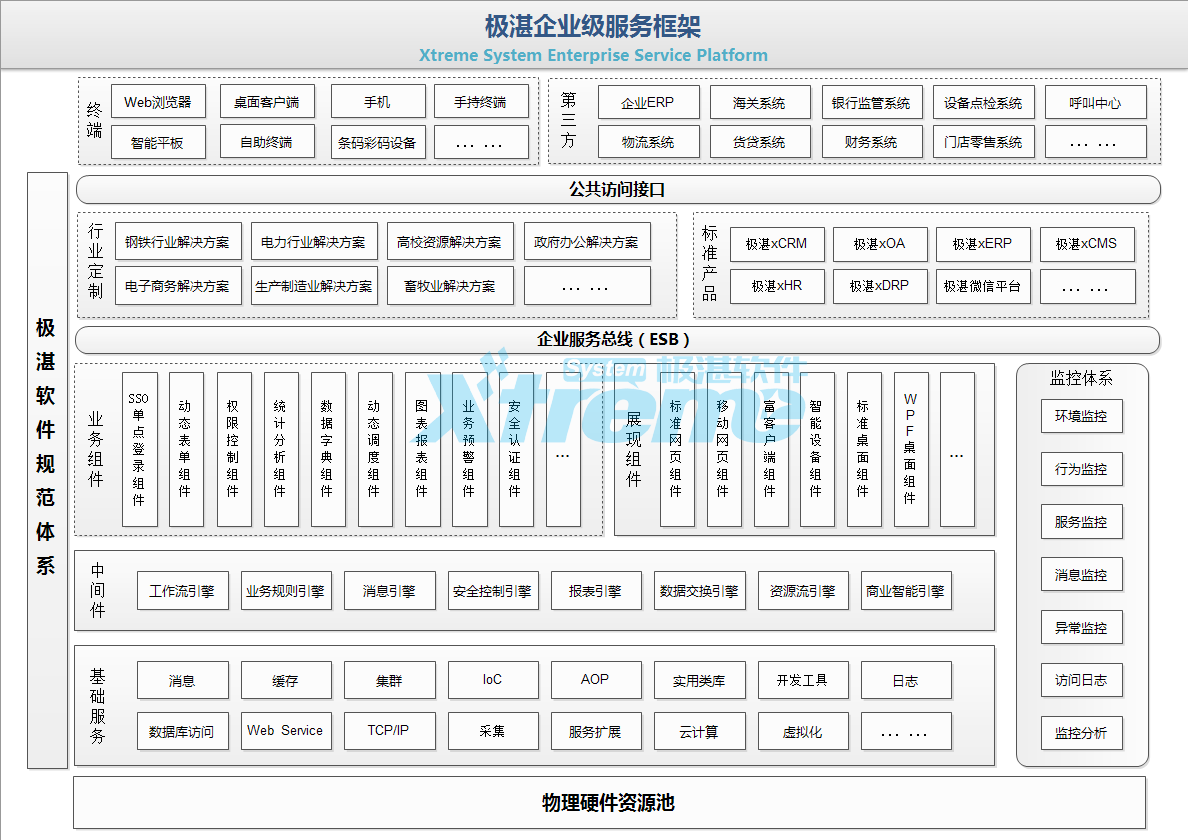
Task: Select the 环境监控 monitoring box
Action: 1081,416
